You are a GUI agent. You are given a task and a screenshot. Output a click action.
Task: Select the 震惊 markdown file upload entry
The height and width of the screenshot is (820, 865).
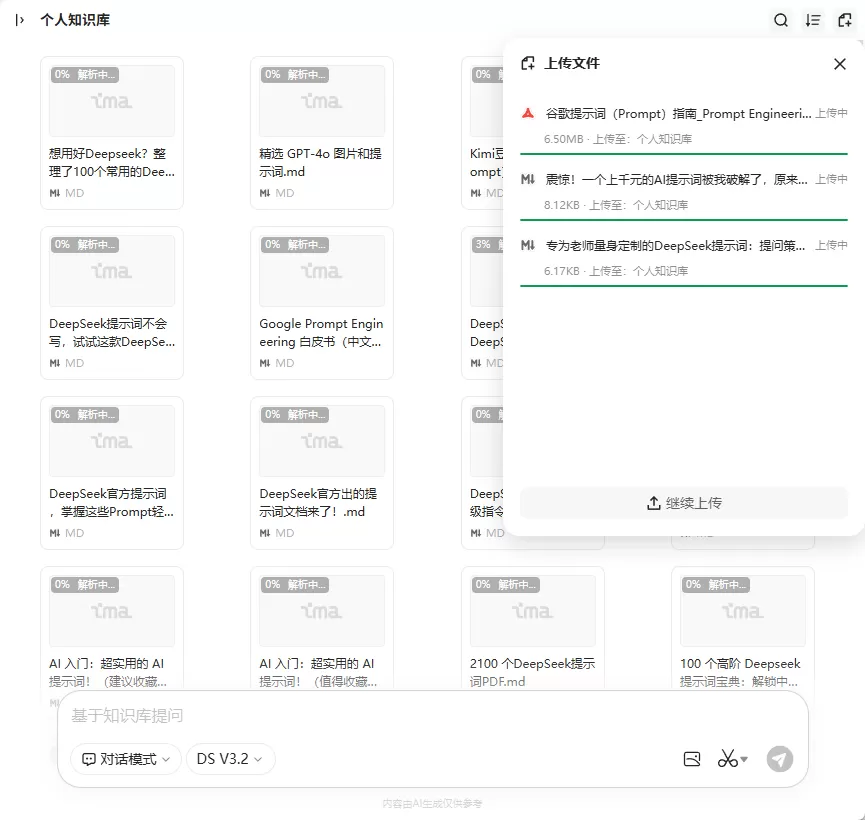(684, 191)
